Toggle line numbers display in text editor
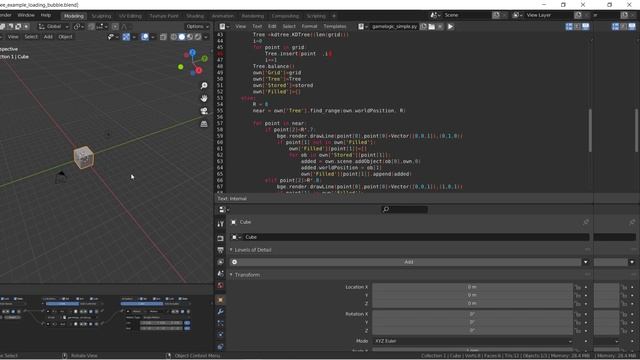 coord(569,27)
